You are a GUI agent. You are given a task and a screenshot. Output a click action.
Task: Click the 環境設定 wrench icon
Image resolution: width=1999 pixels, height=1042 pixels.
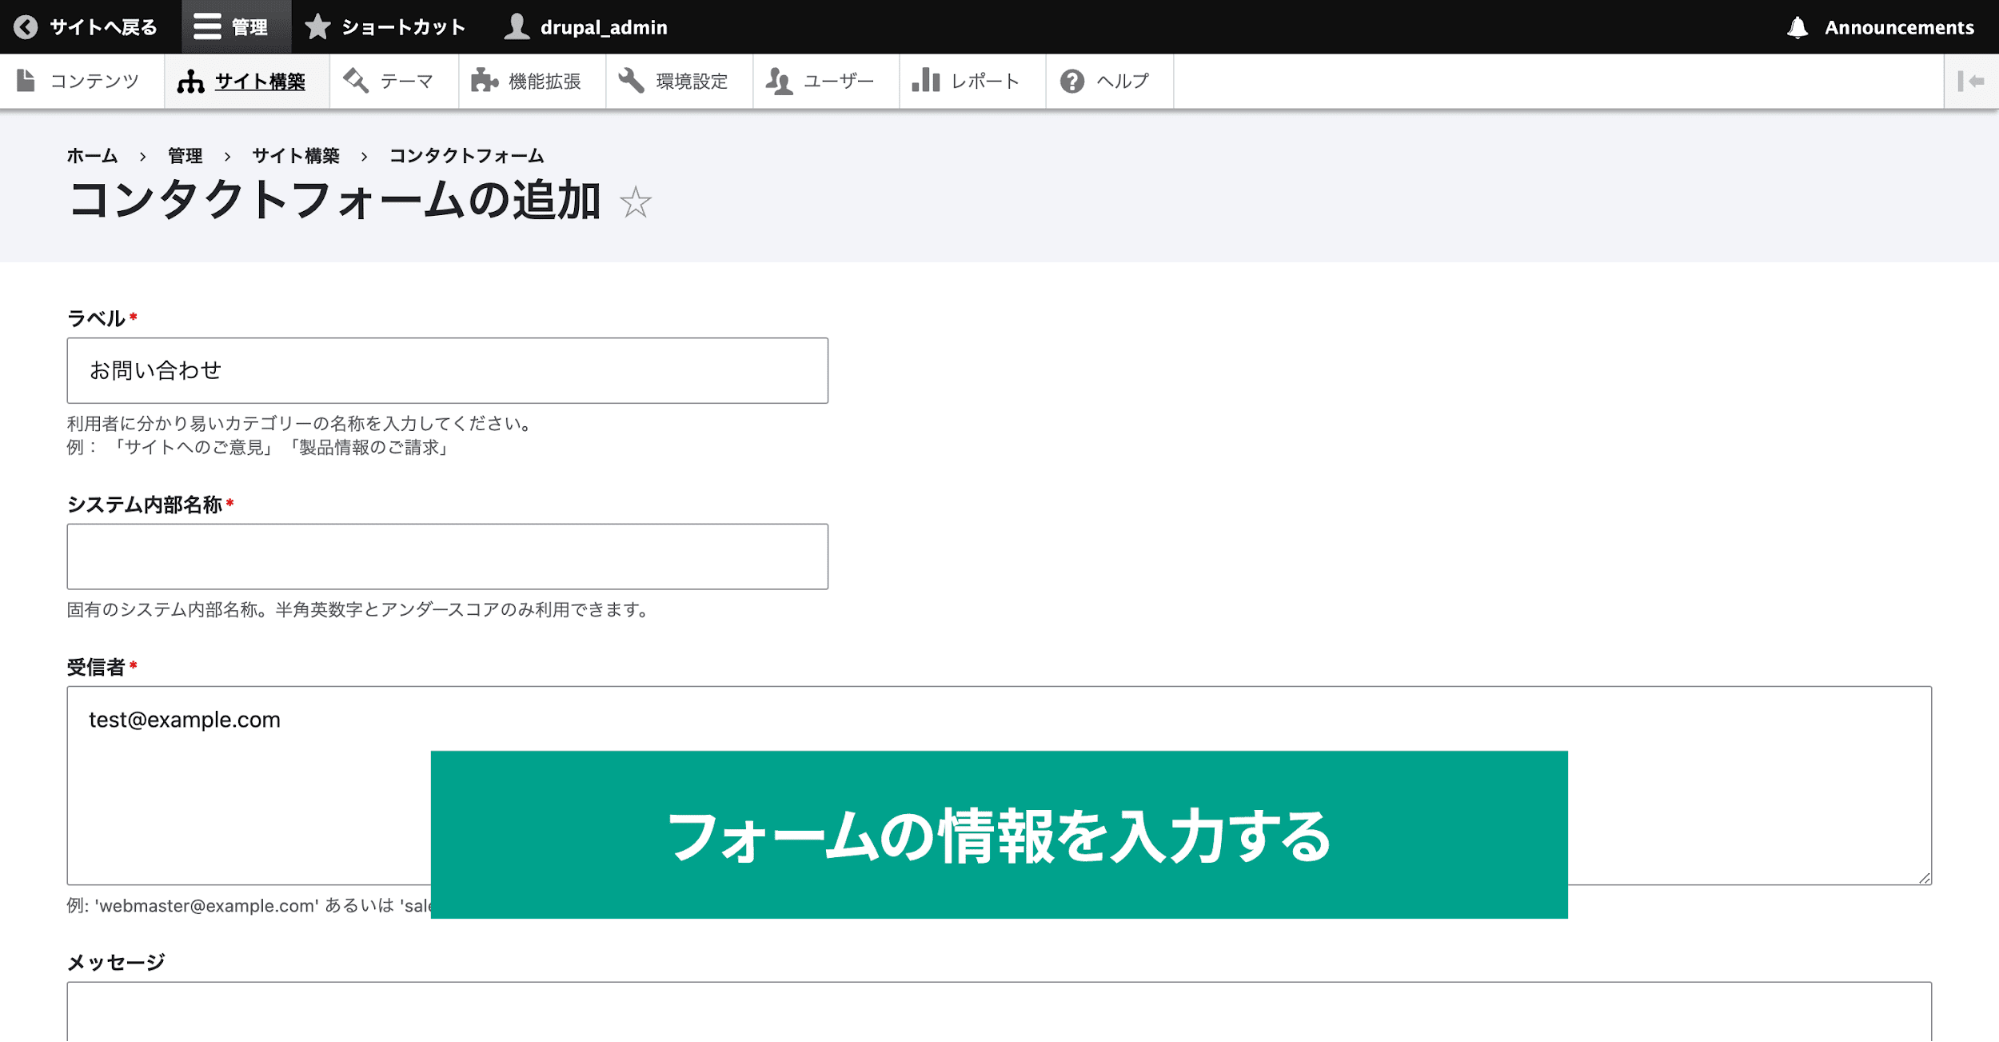pos(631,81)
